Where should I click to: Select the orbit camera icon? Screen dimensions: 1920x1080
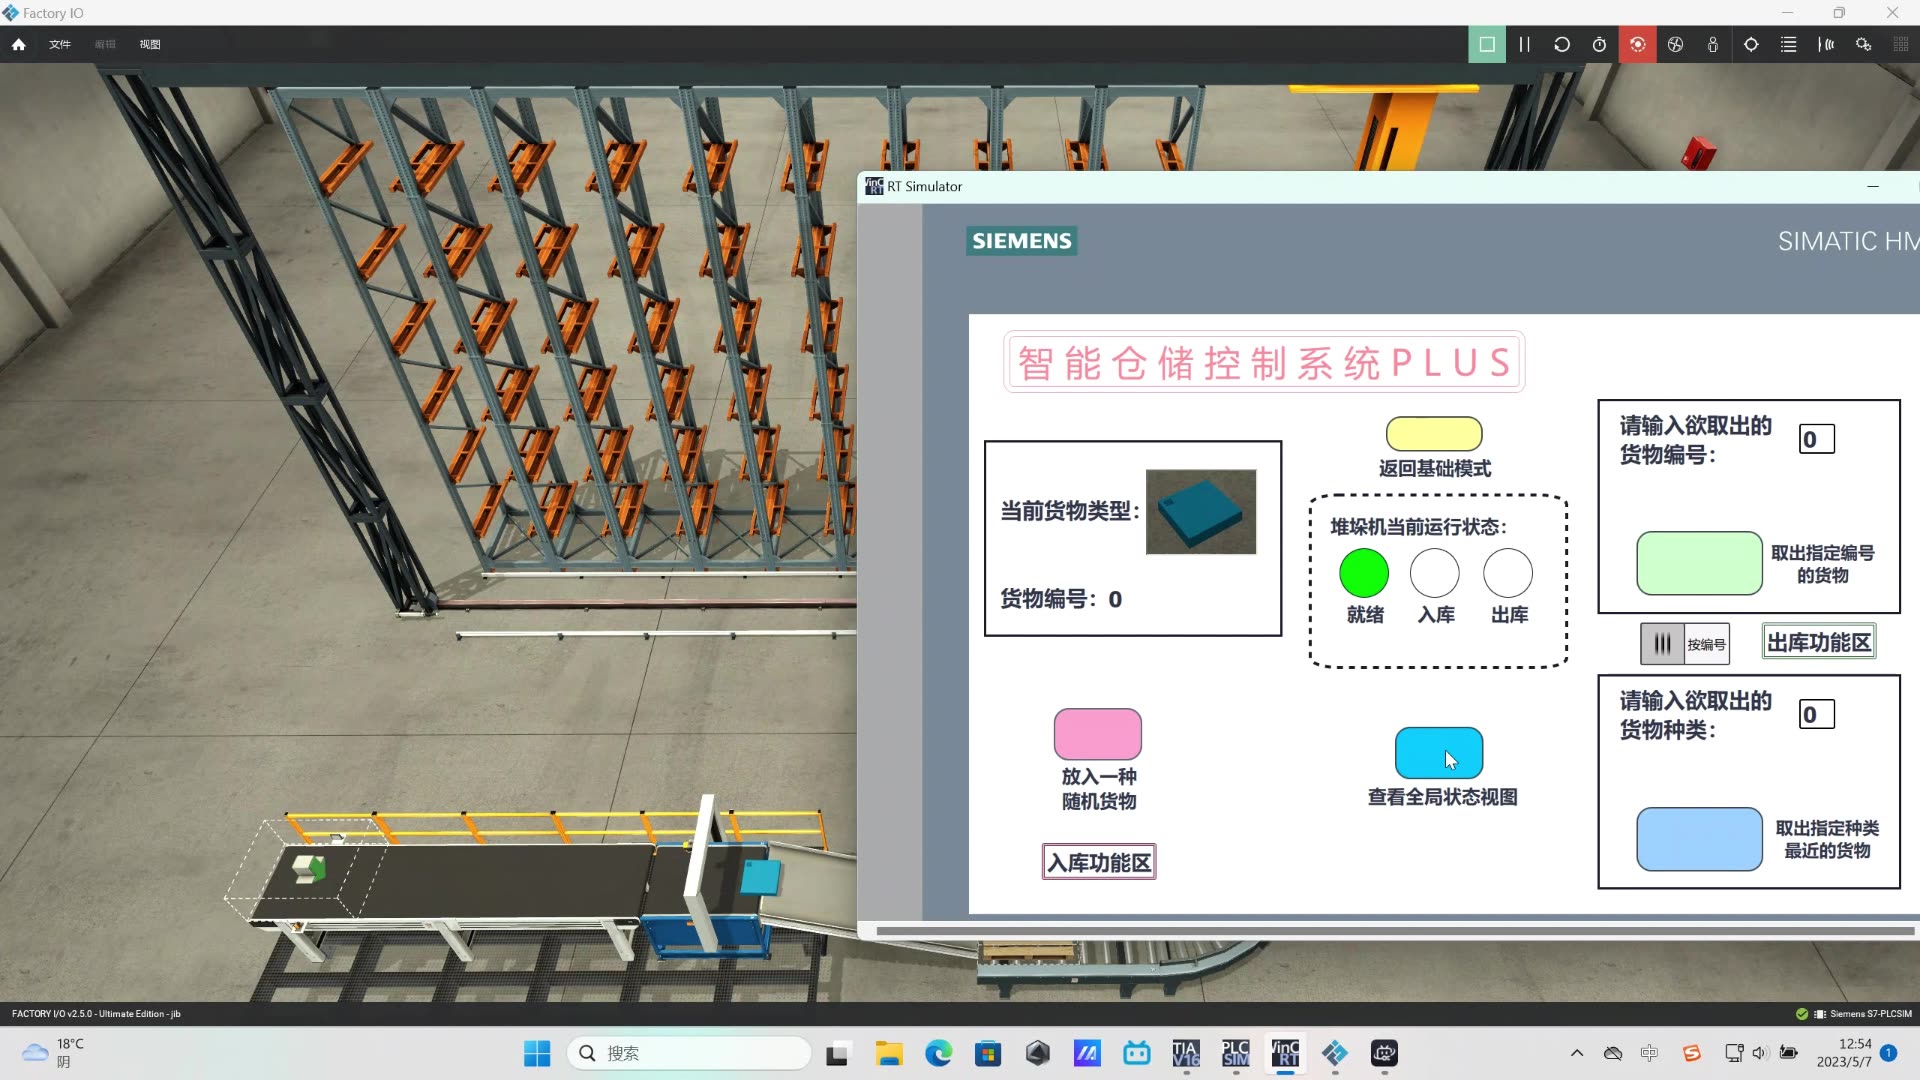1637,44
